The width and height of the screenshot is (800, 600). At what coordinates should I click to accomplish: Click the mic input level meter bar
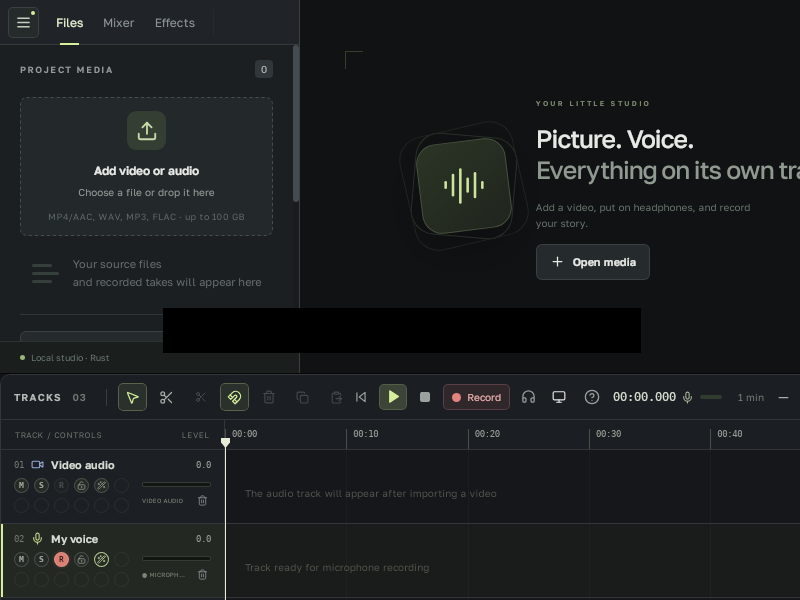(x=711, y=397)
